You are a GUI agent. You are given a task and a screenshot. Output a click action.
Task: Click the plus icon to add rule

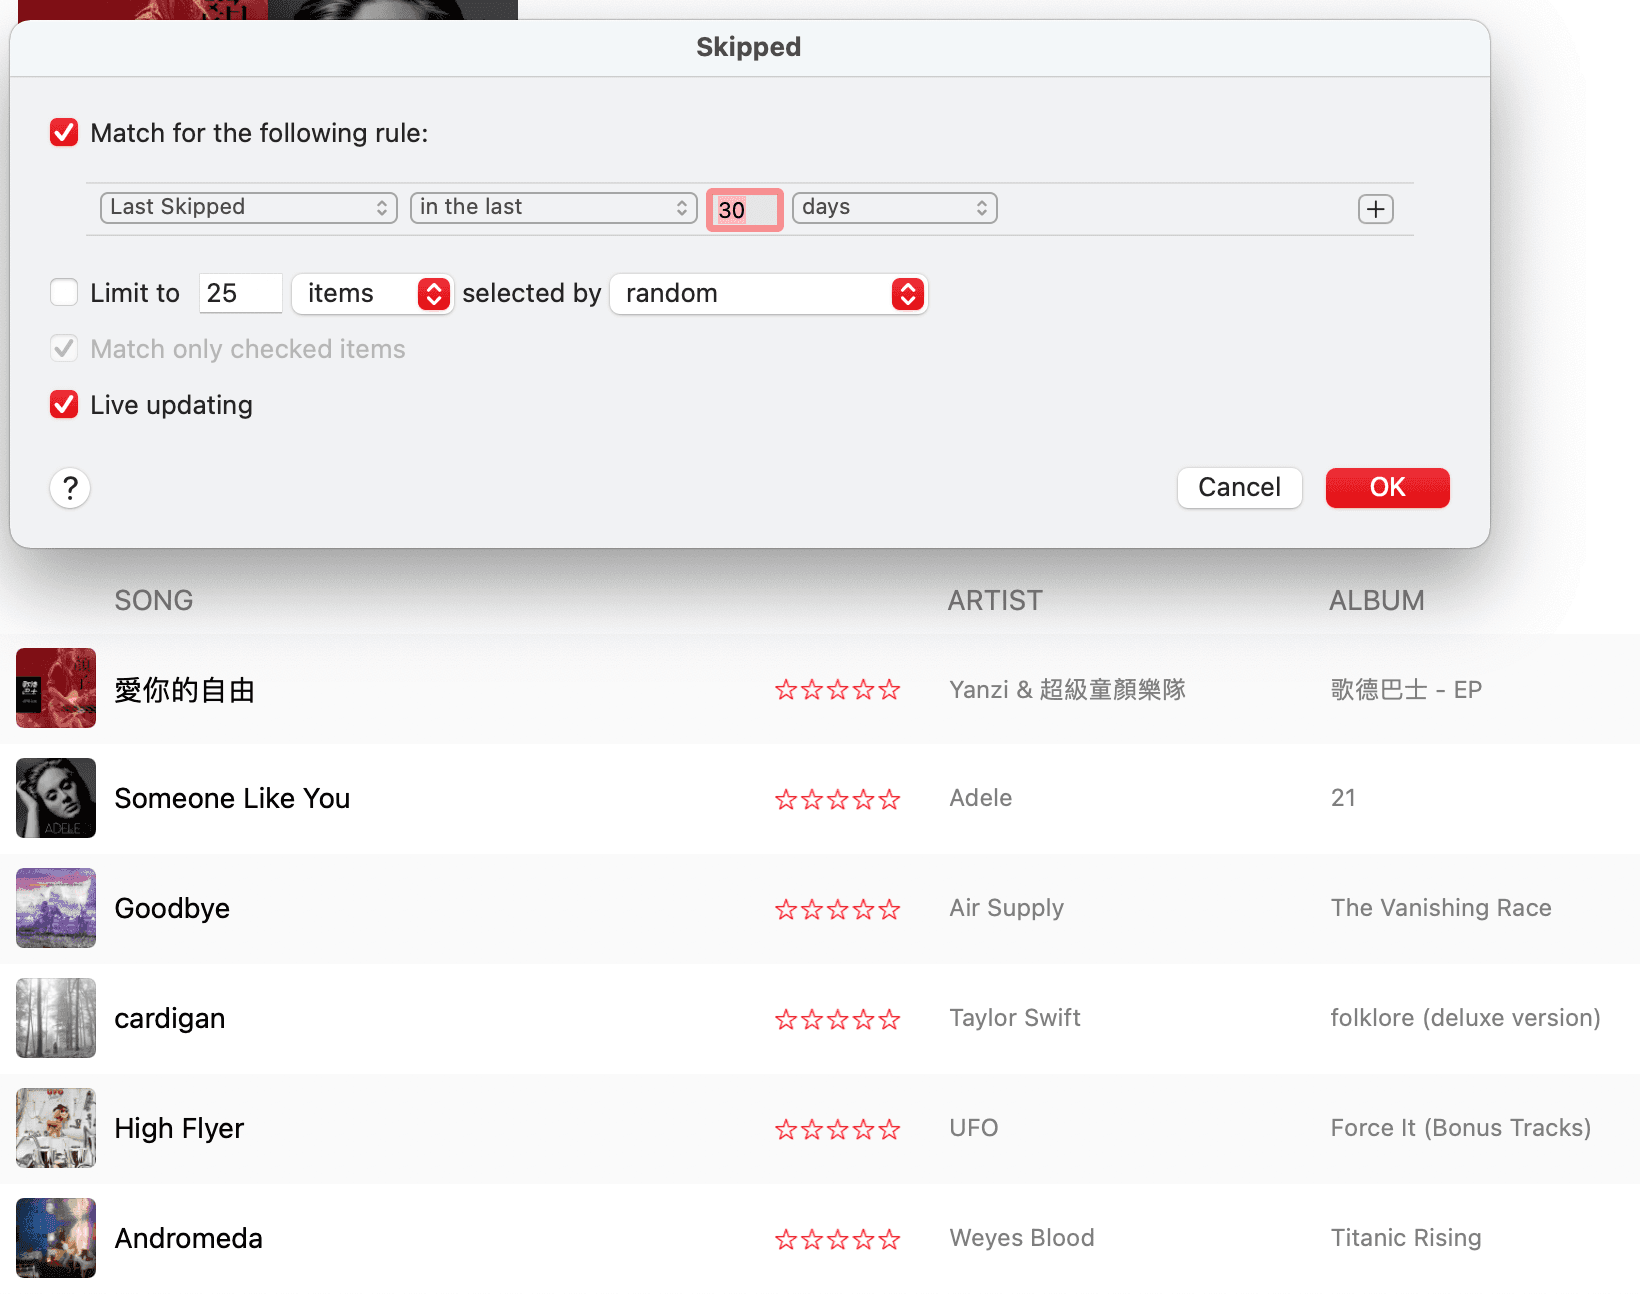pos(1375,209)
